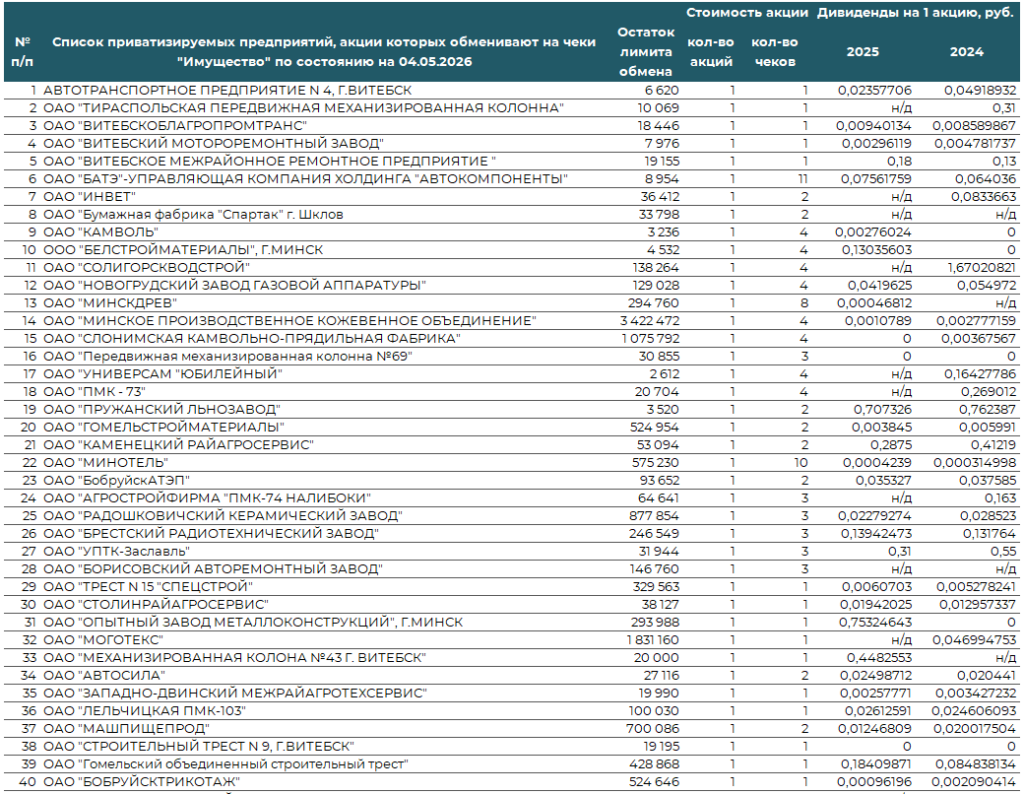Select ОАО "БОБРУЙСКТРИКОТАЖ" in last row
This screenshot has height=794, width=1024.
[141, 782]
